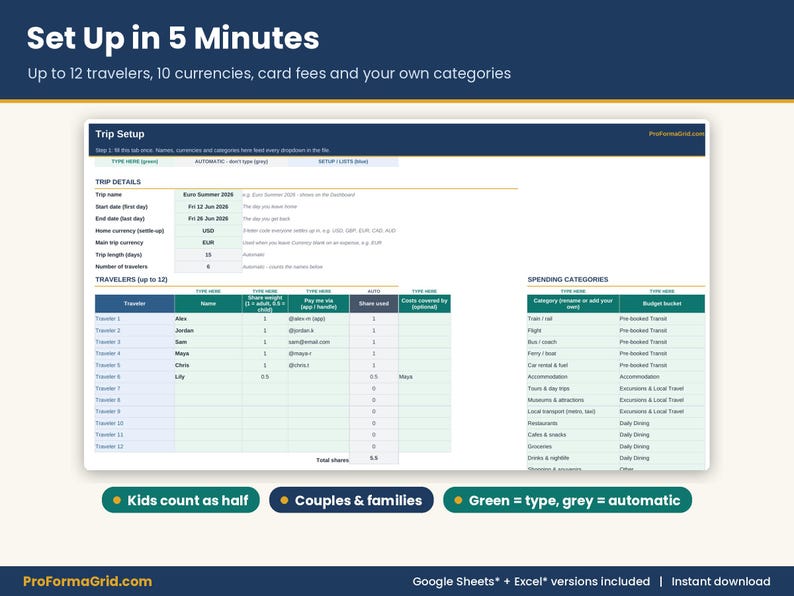Click the "Green = type, grey = automatic" pill

click(x=567, y=500)
